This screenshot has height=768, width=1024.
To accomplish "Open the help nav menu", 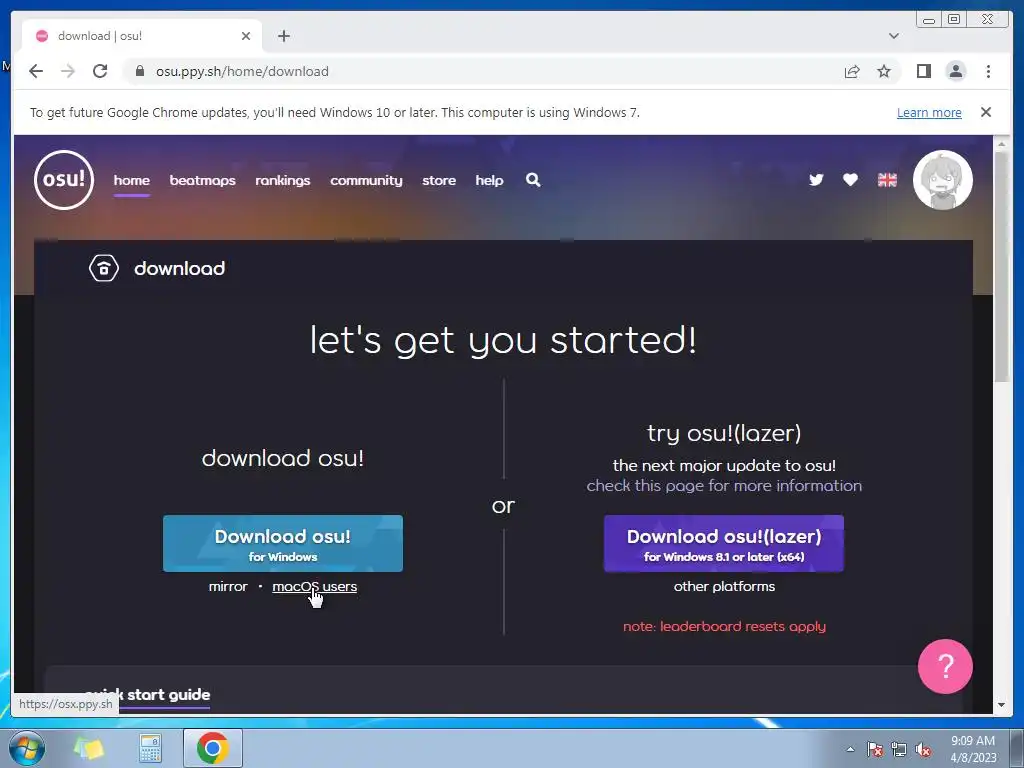I will coord(489,180).
